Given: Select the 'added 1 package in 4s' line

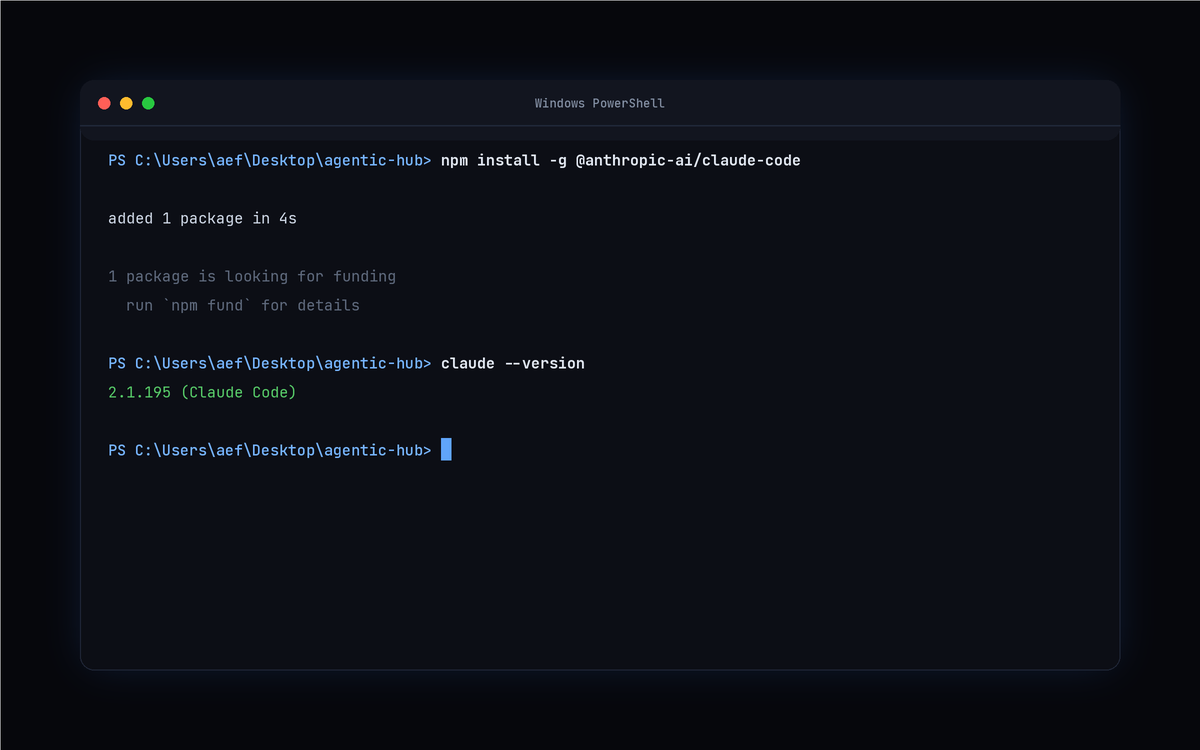Looking at the screenshot, I should [x=202, y=218].
